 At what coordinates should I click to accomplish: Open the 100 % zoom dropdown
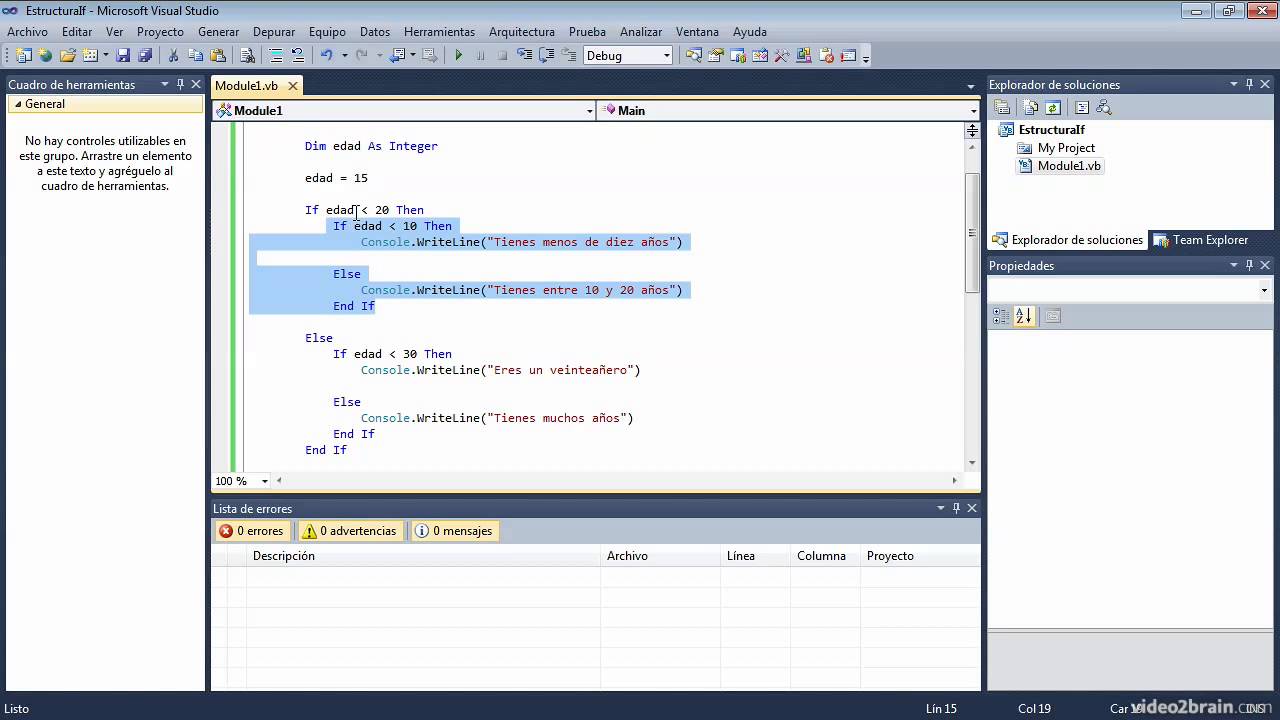click(264, 481)
